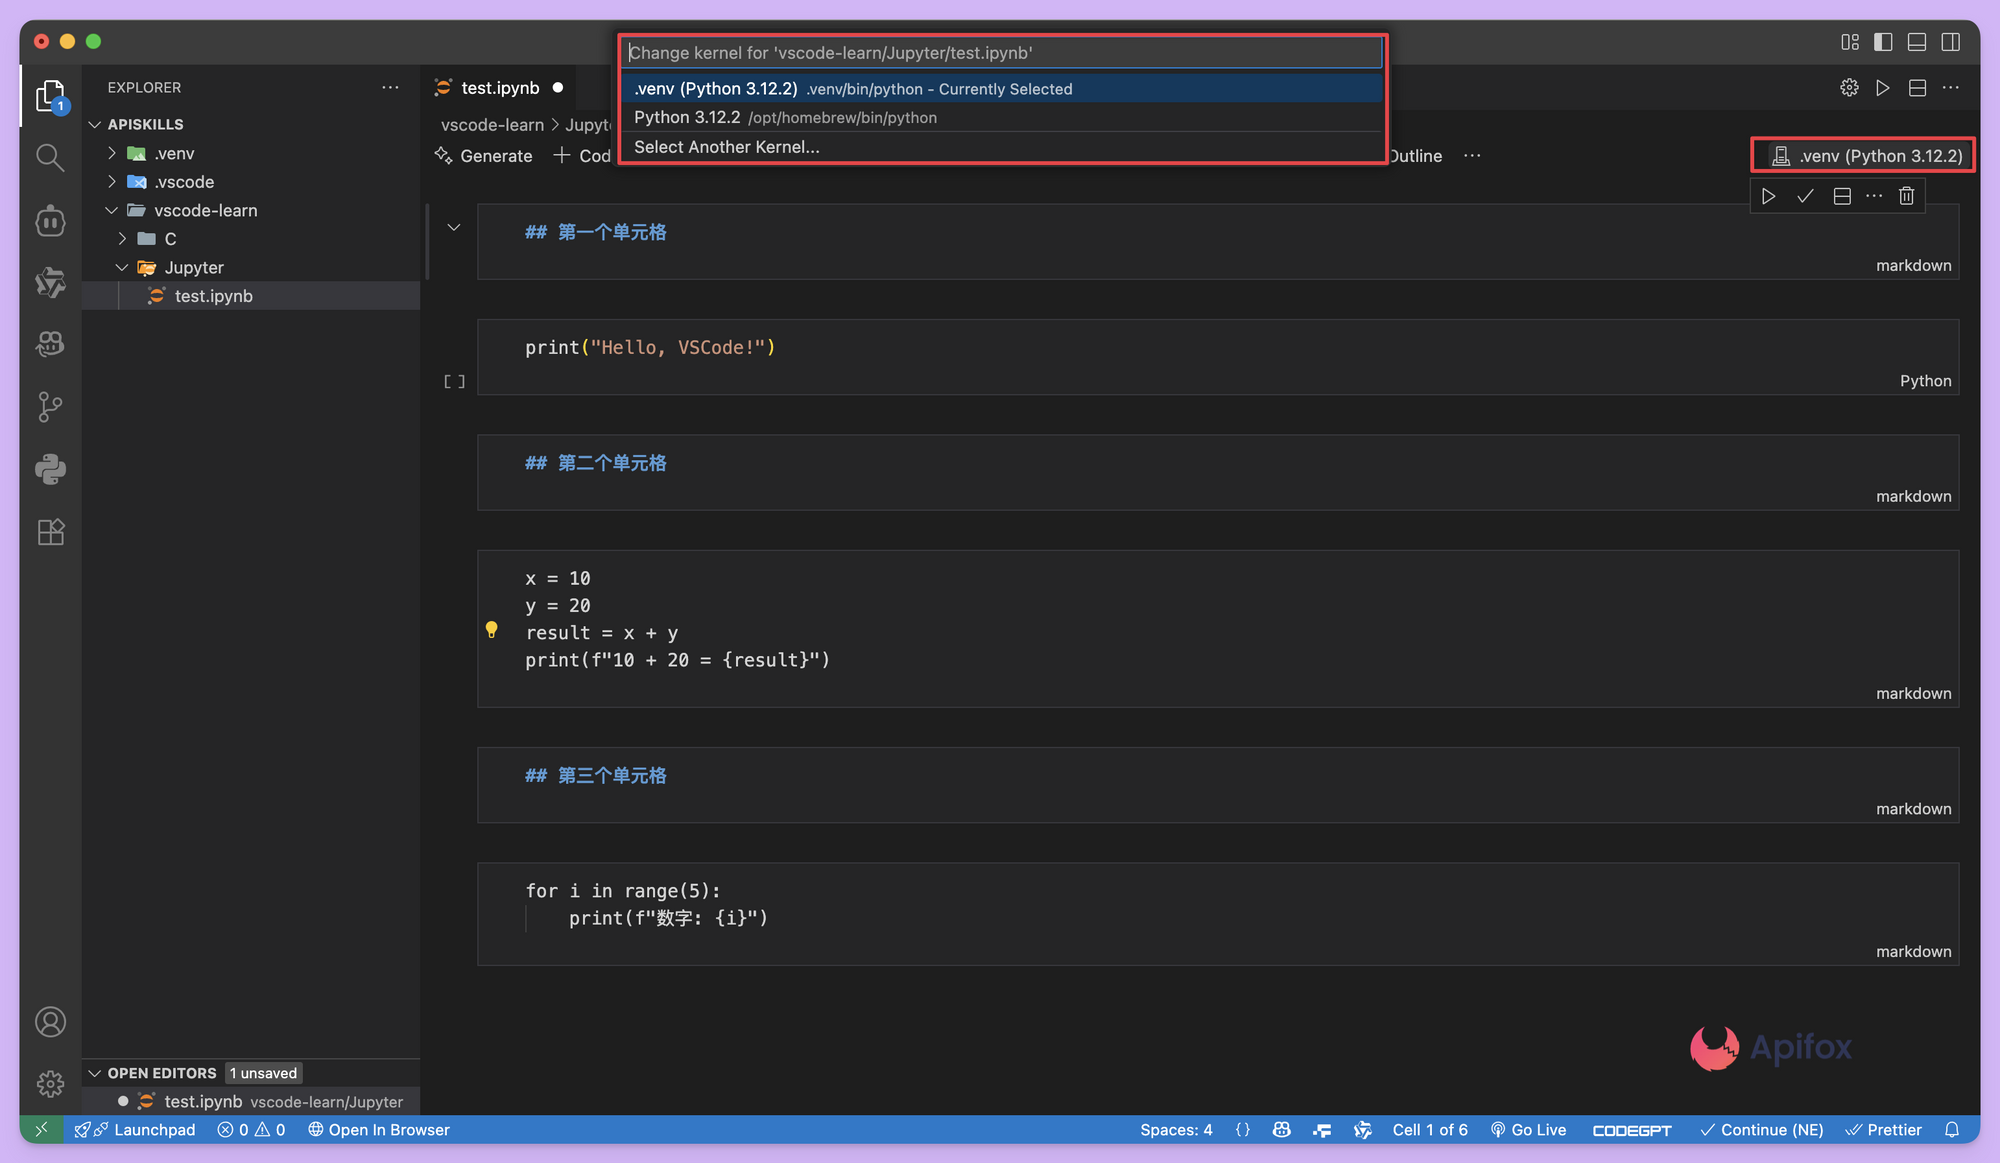The height and width of the screenshot is (1163, 2000).
Task: Click the lightbulb code action icon
Action: 491,630
